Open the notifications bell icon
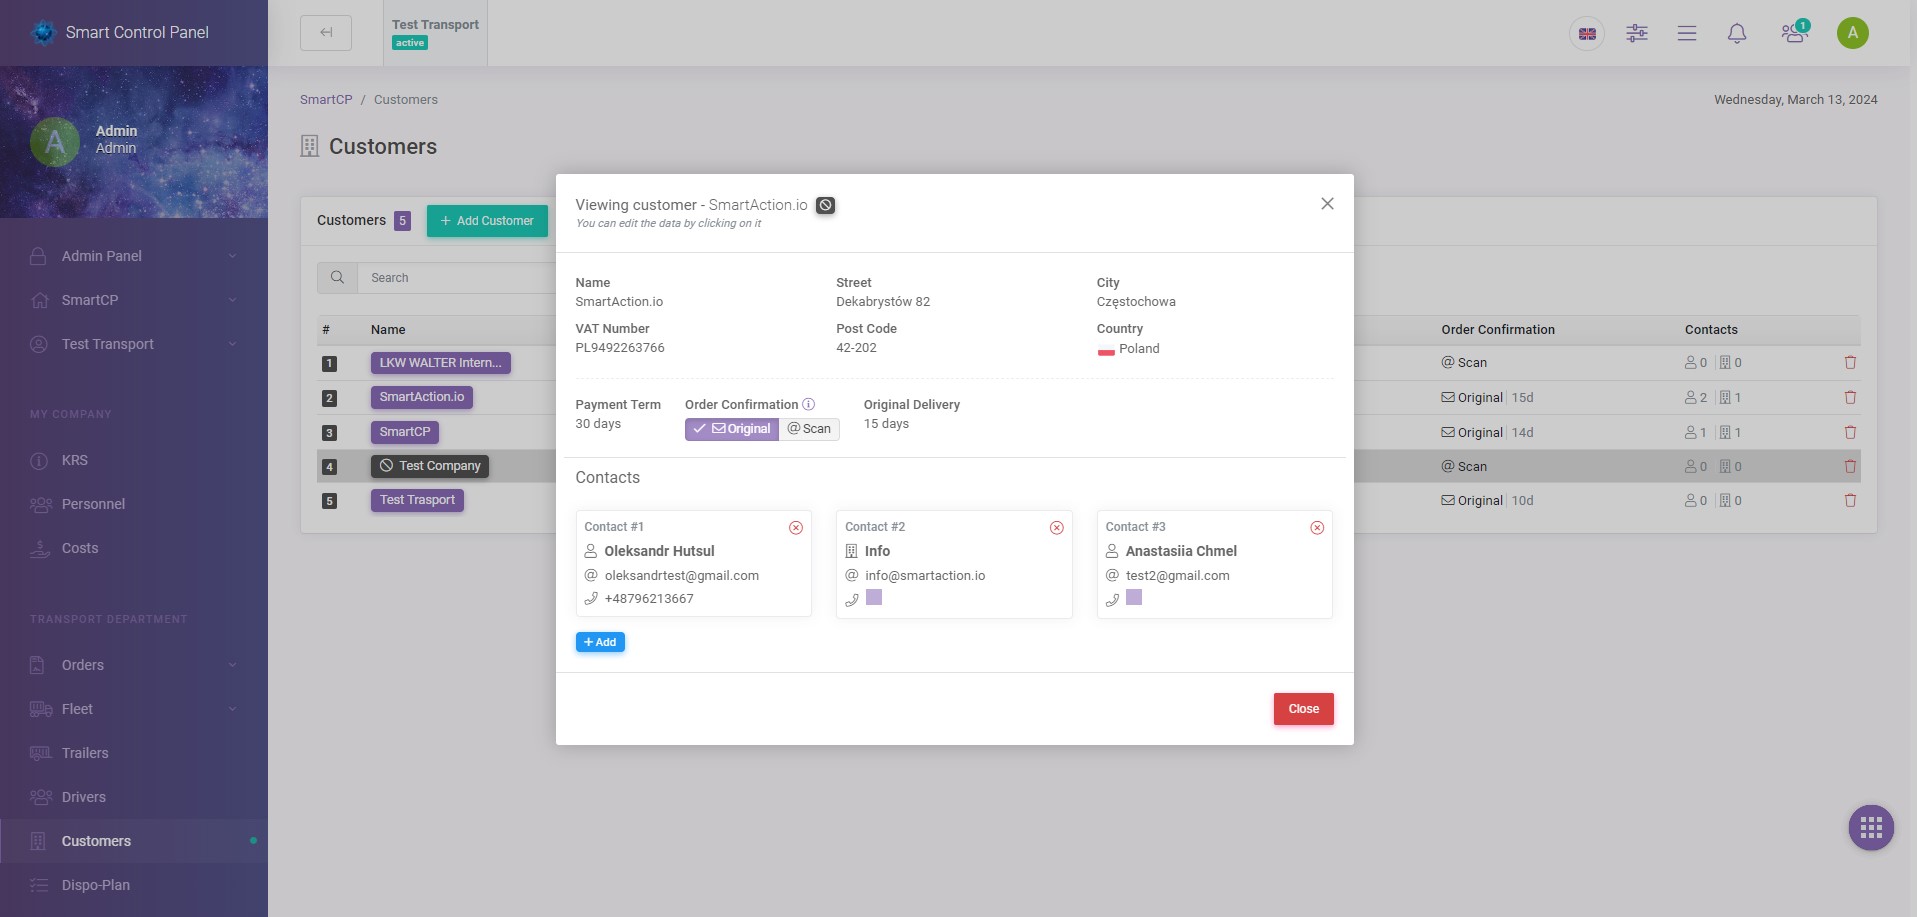 pyautogui.click(x=1737, y=33)
